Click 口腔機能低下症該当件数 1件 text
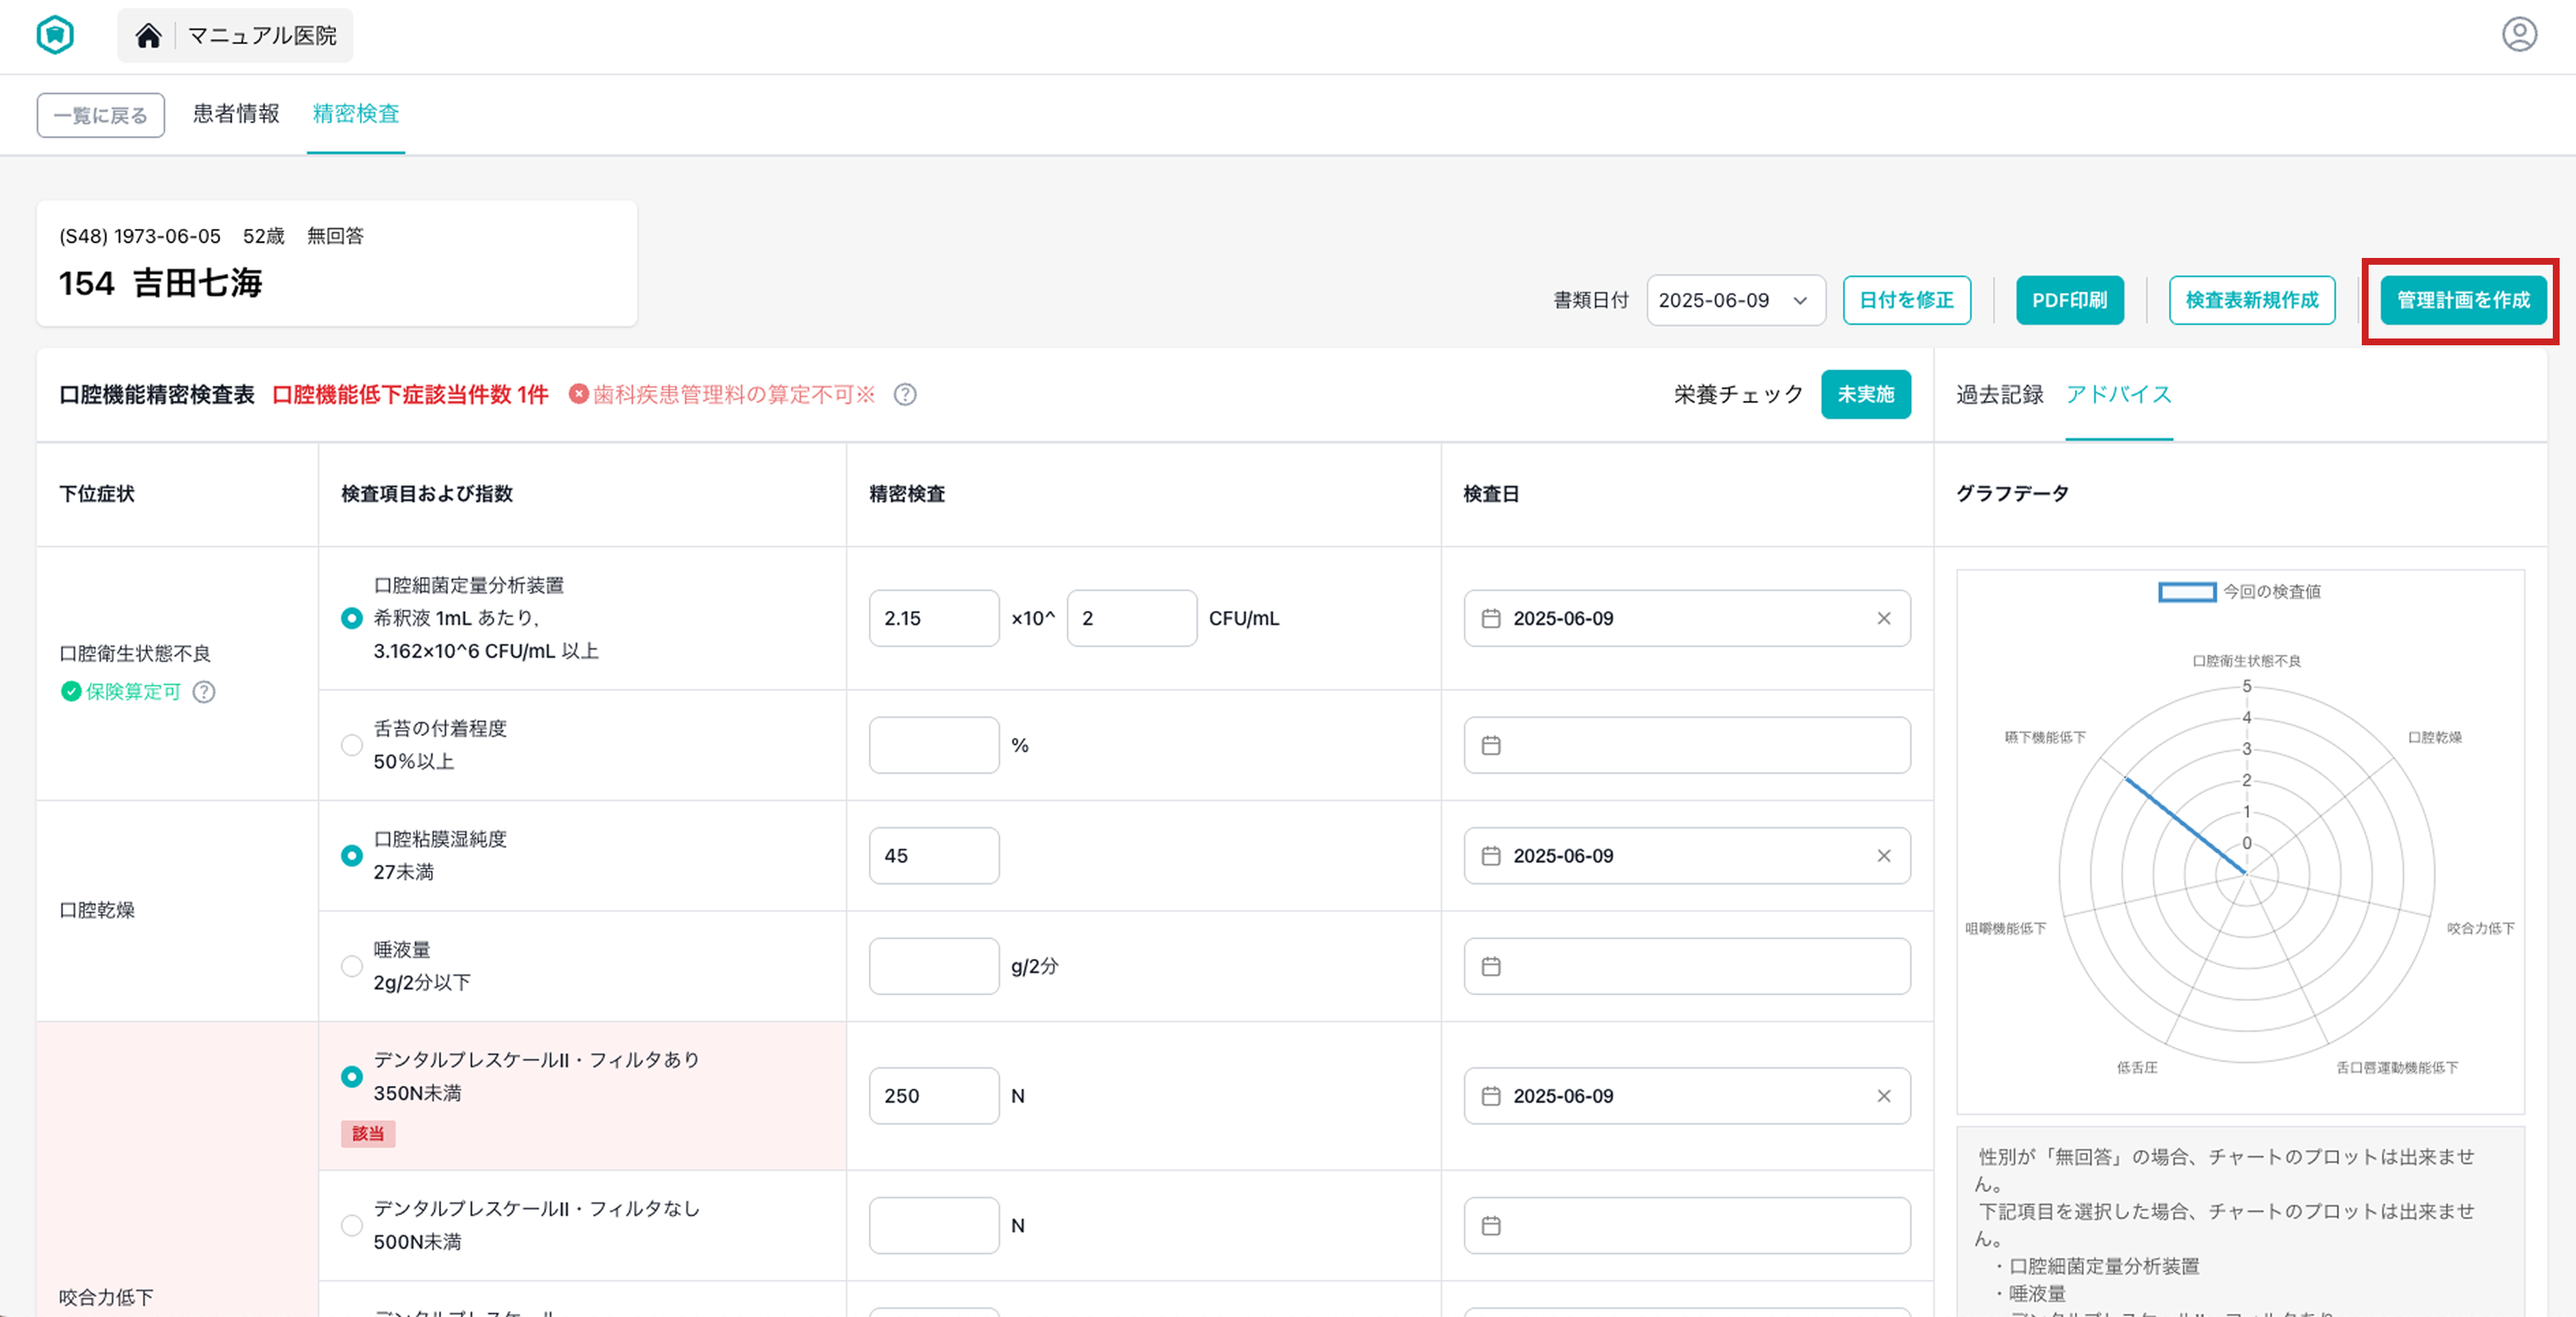The image size is (2576, 1317). click(410, 395)
